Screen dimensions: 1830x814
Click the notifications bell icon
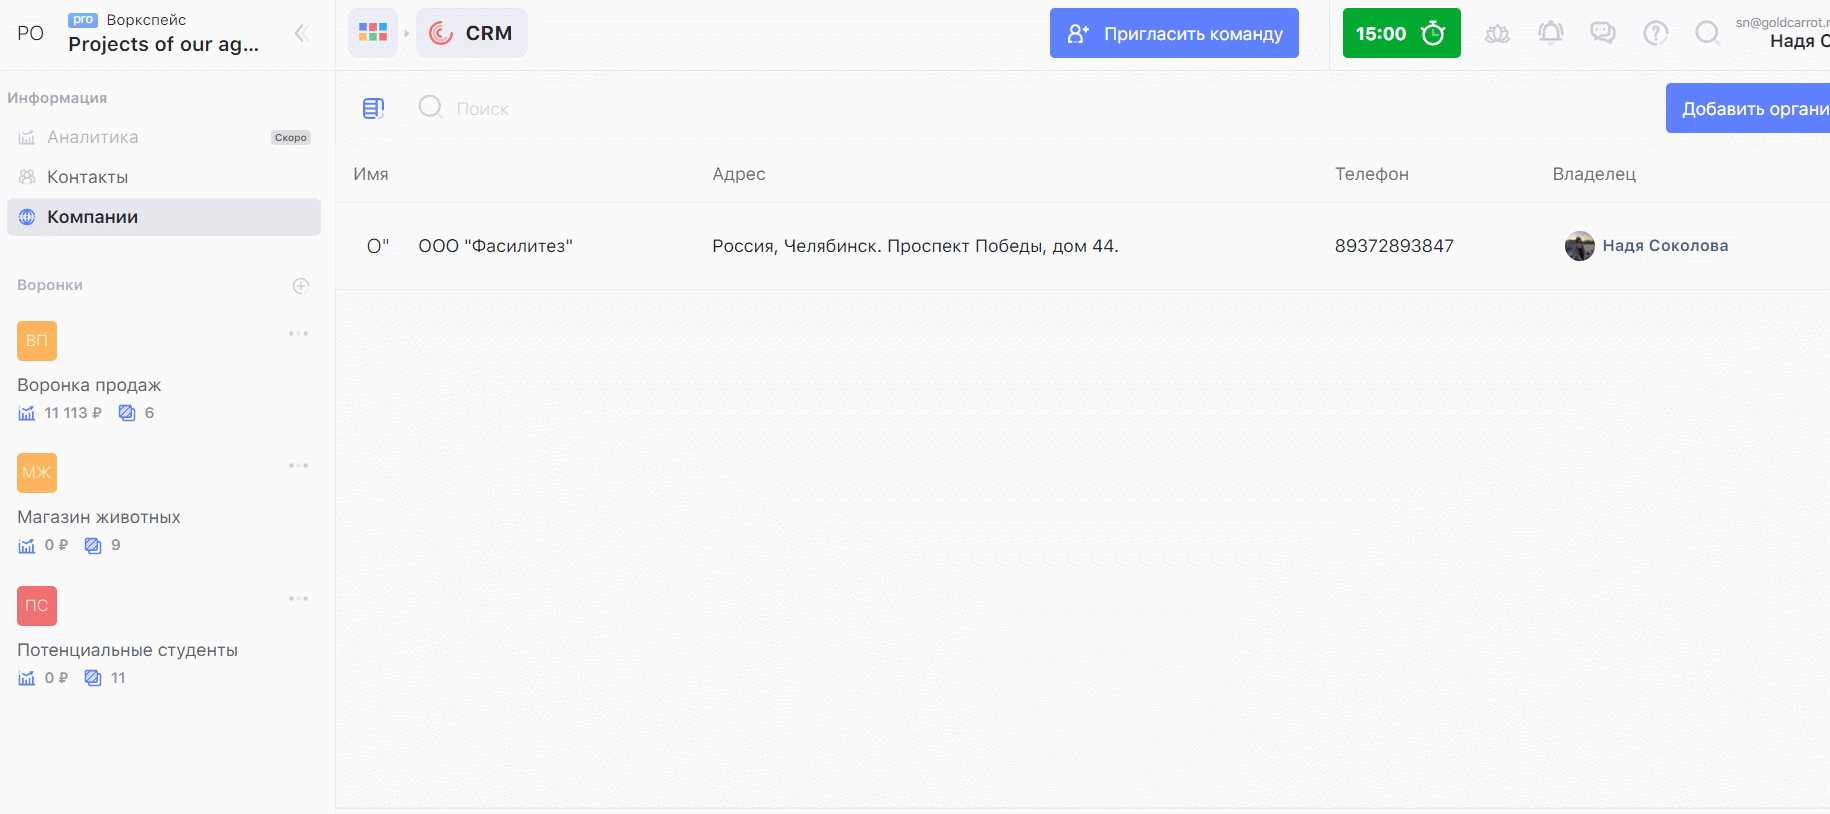[x=1550, y=33]
